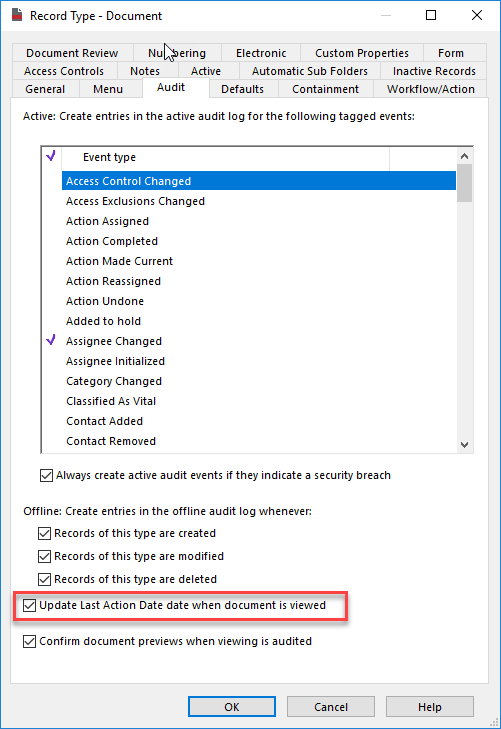This screenshot has height=729, width=501.
Task: Select the Contact Added event
Action: 258,421
